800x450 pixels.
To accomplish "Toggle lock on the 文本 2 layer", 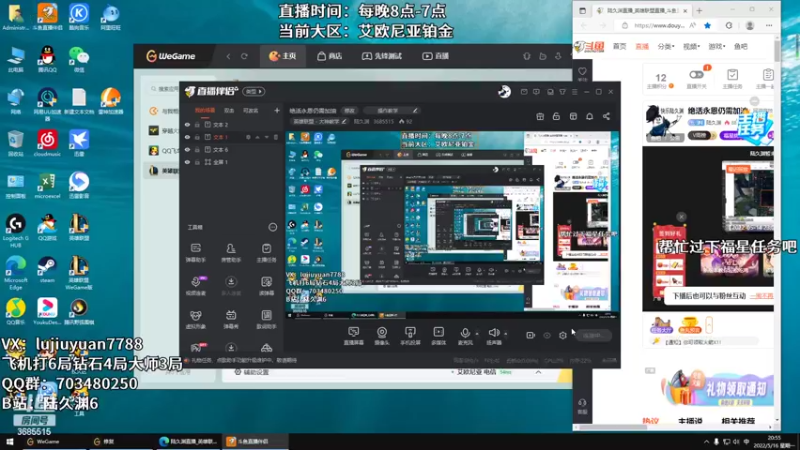I will coord(197,124).
